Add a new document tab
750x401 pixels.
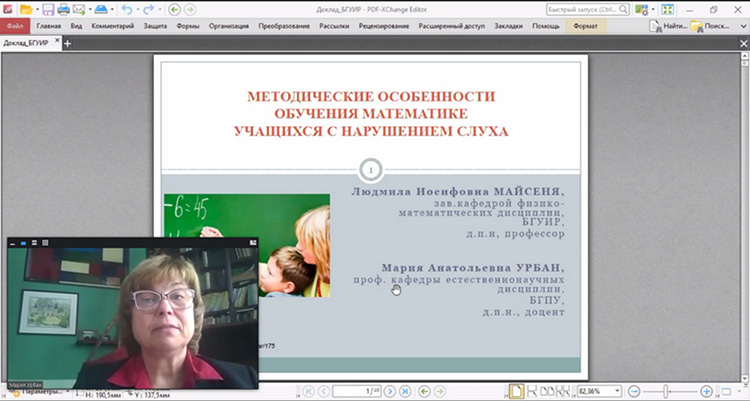point(67,44)
